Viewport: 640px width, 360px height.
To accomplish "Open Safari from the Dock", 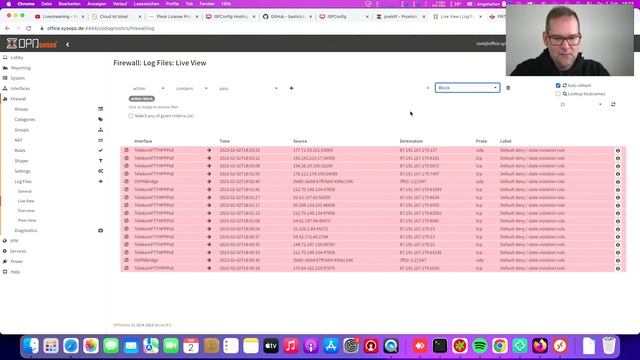I will pyautogui.click(x=71, y=346).
